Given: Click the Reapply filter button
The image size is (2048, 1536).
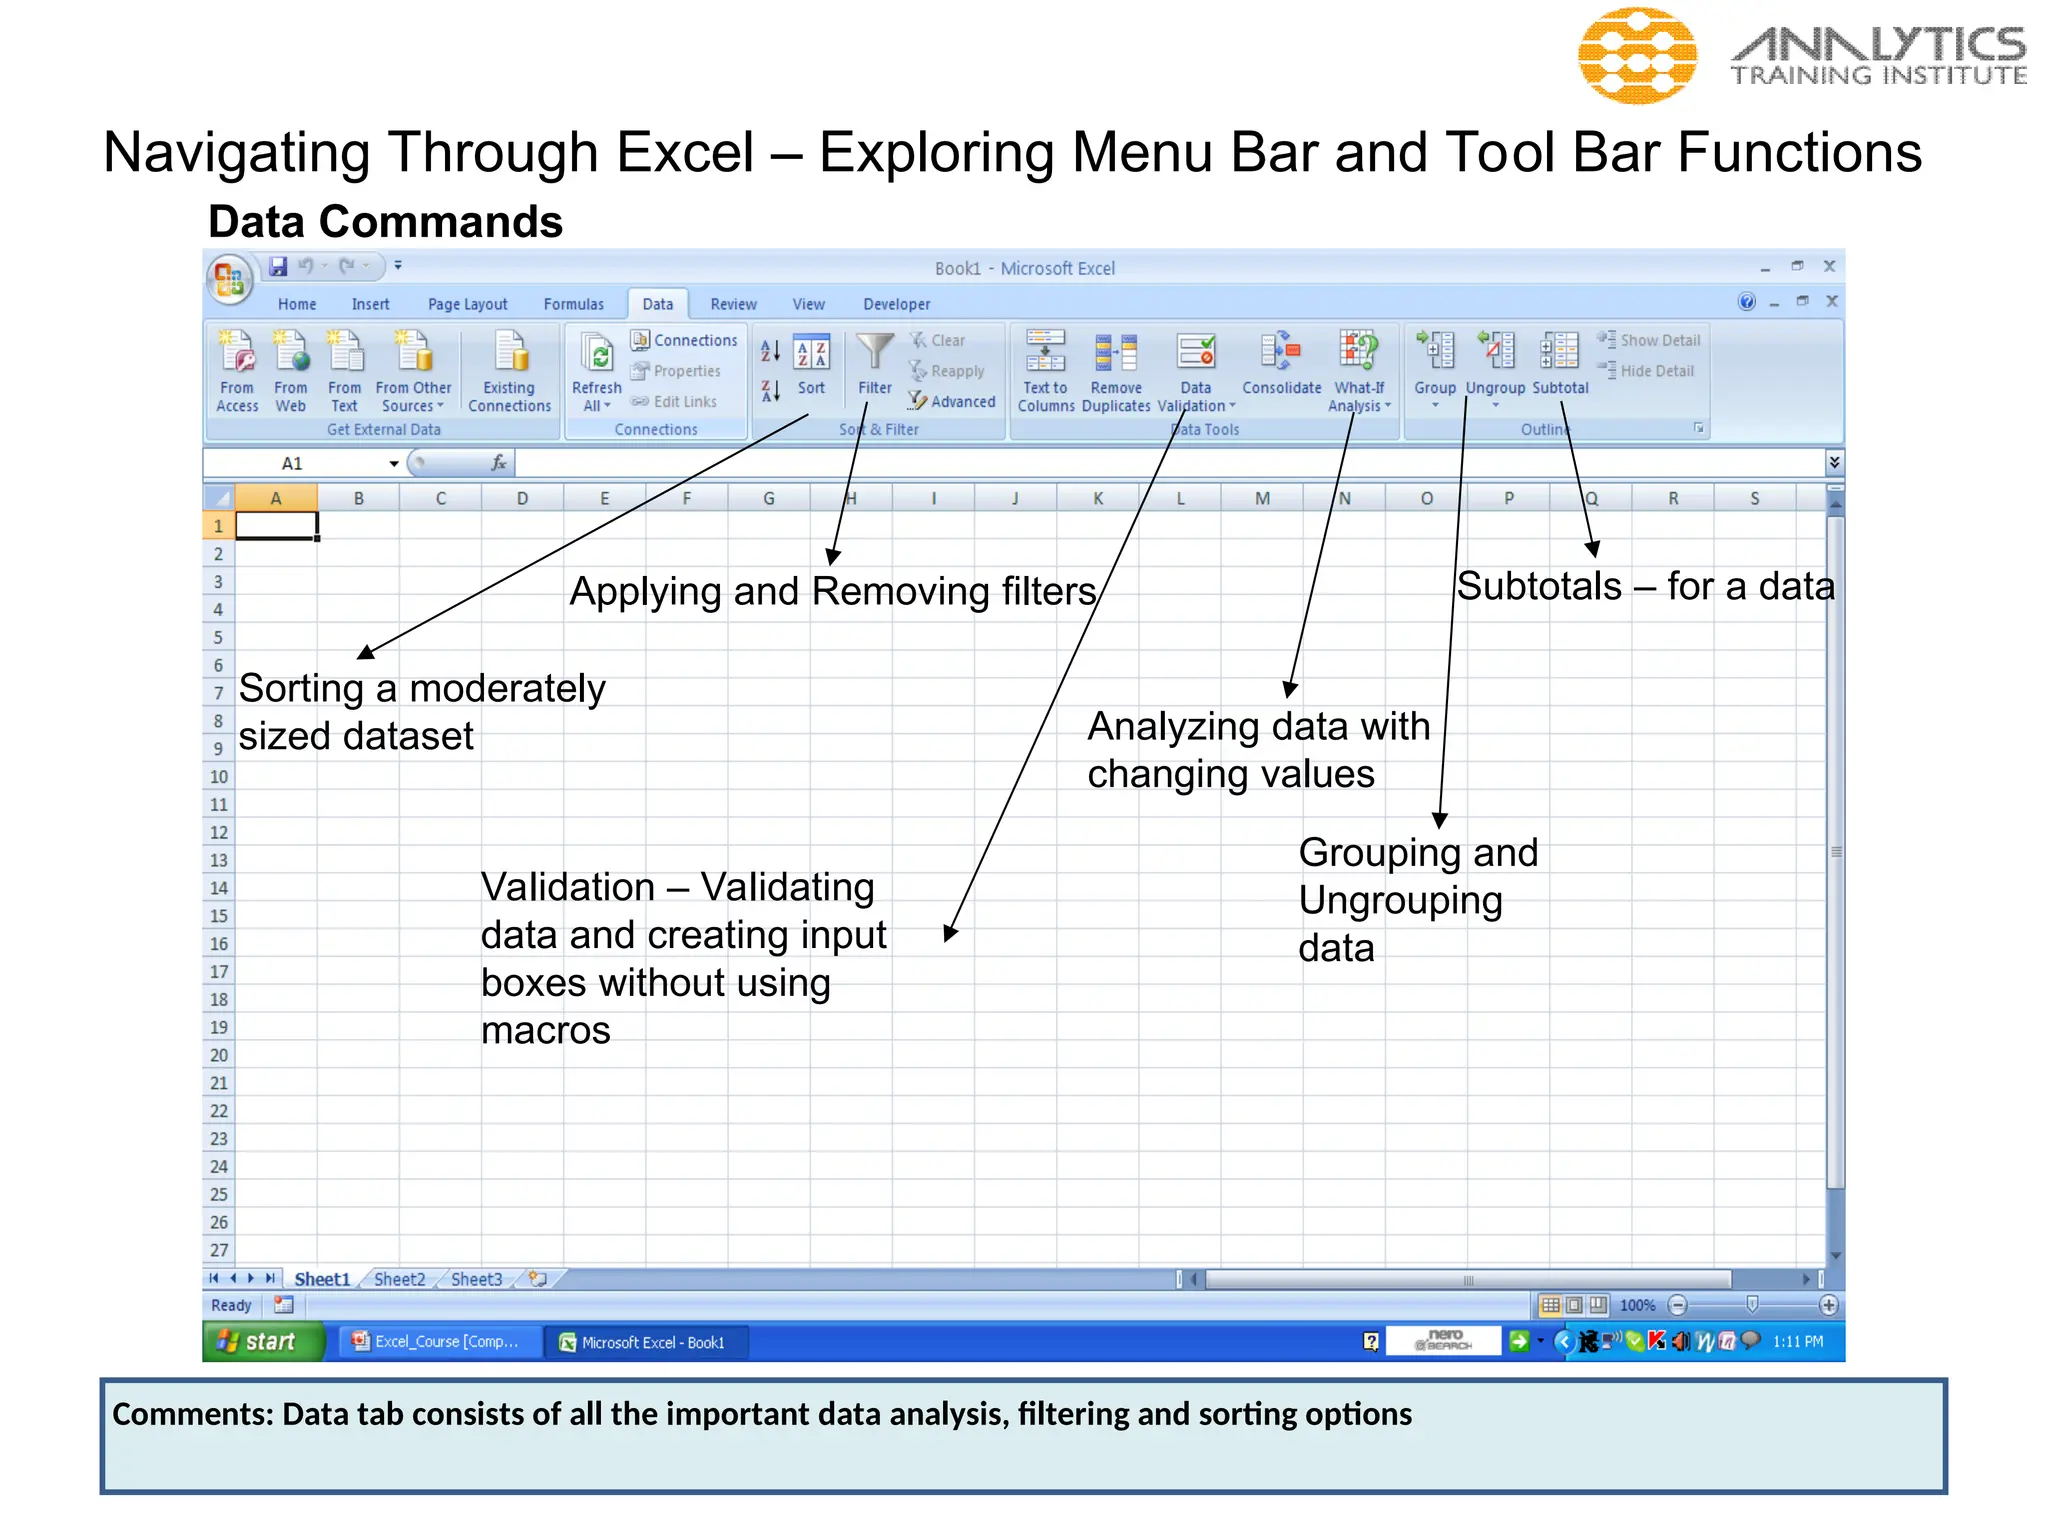Looking at the screenshot, I should (947, 371).
